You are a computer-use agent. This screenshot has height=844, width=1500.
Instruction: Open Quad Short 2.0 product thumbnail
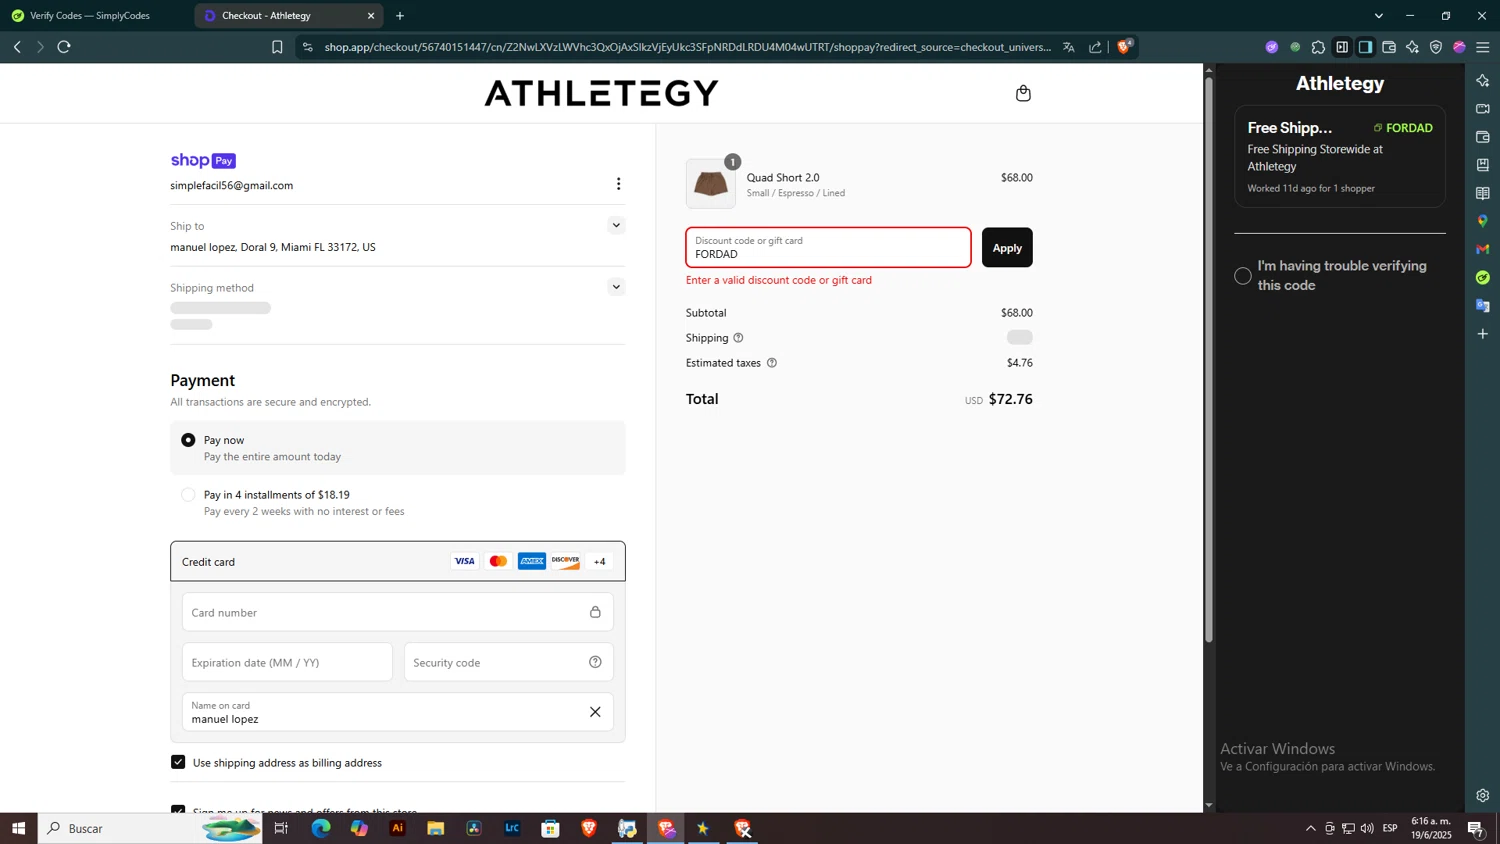click(x=711, y=184)
